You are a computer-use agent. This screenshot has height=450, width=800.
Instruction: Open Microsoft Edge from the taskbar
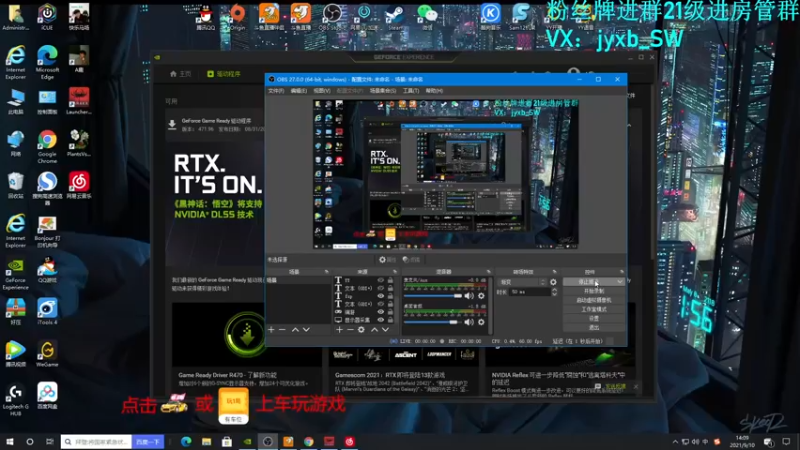click(186, 441)
